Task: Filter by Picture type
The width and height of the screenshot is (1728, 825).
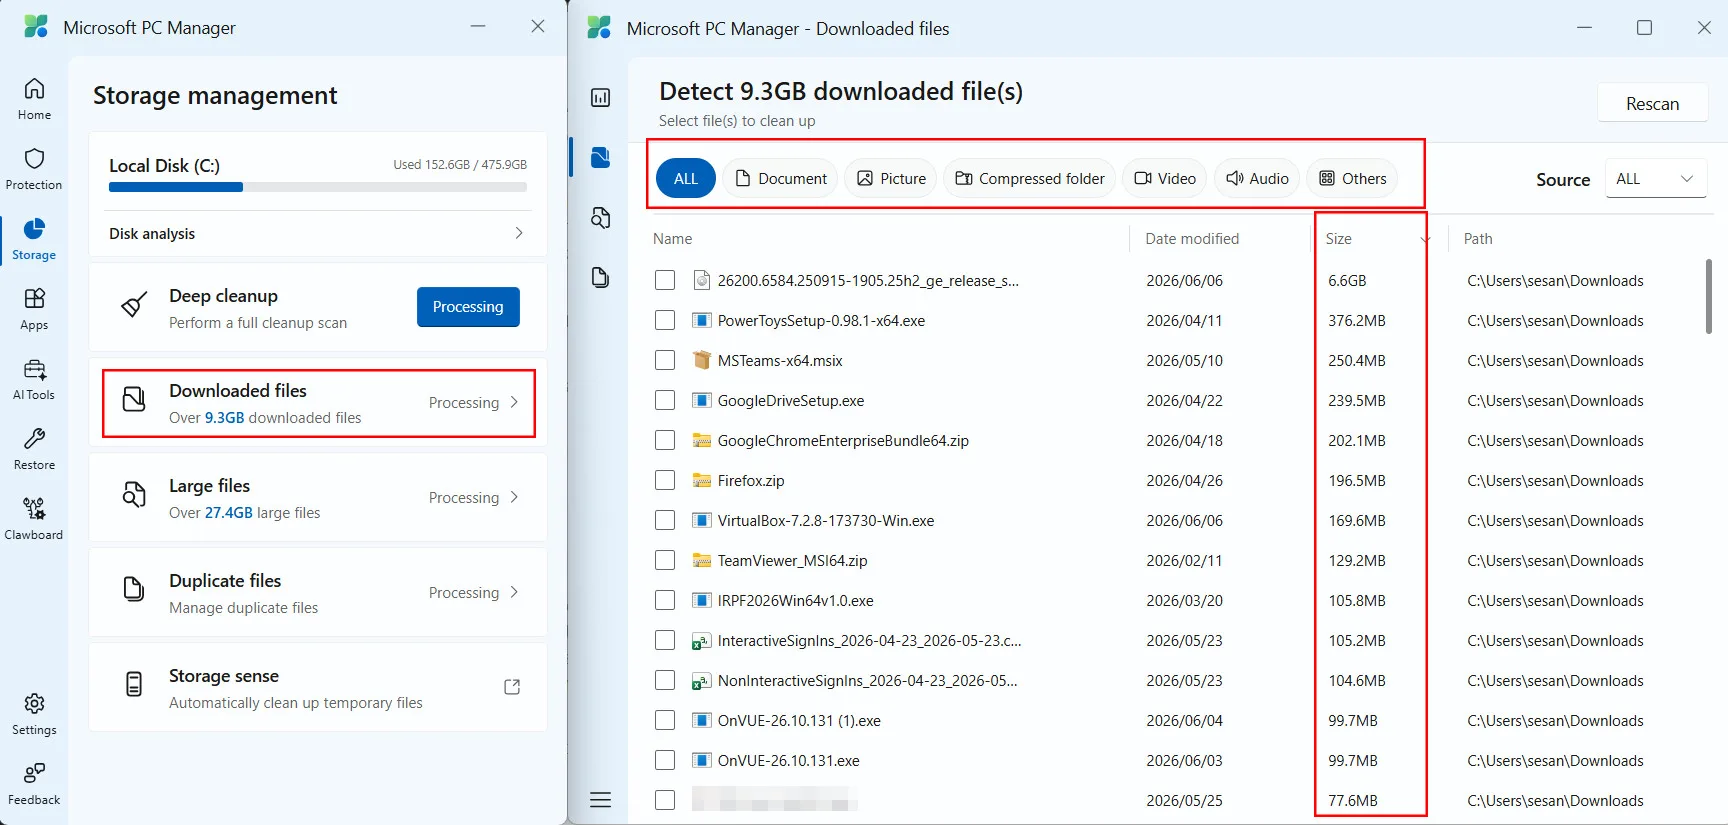Action: click(x=891, y=178)
